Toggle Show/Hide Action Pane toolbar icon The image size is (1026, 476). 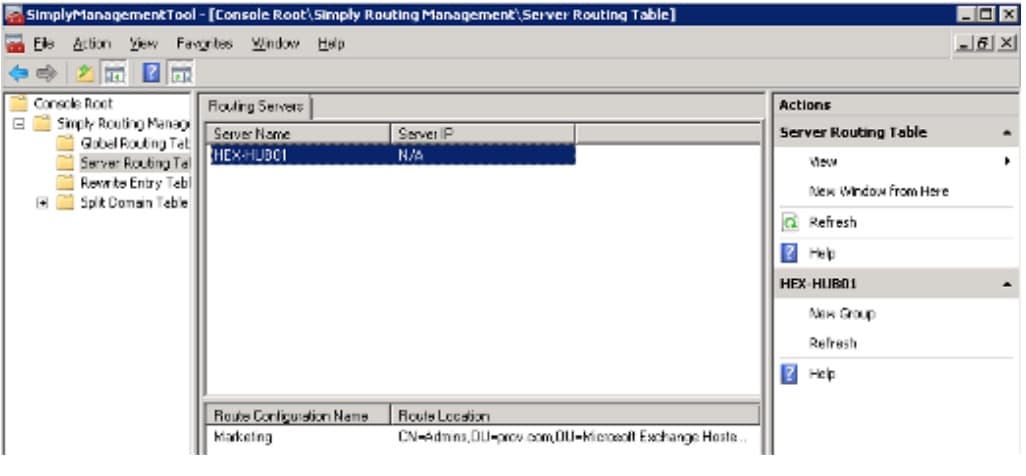[x=181, y=73]
